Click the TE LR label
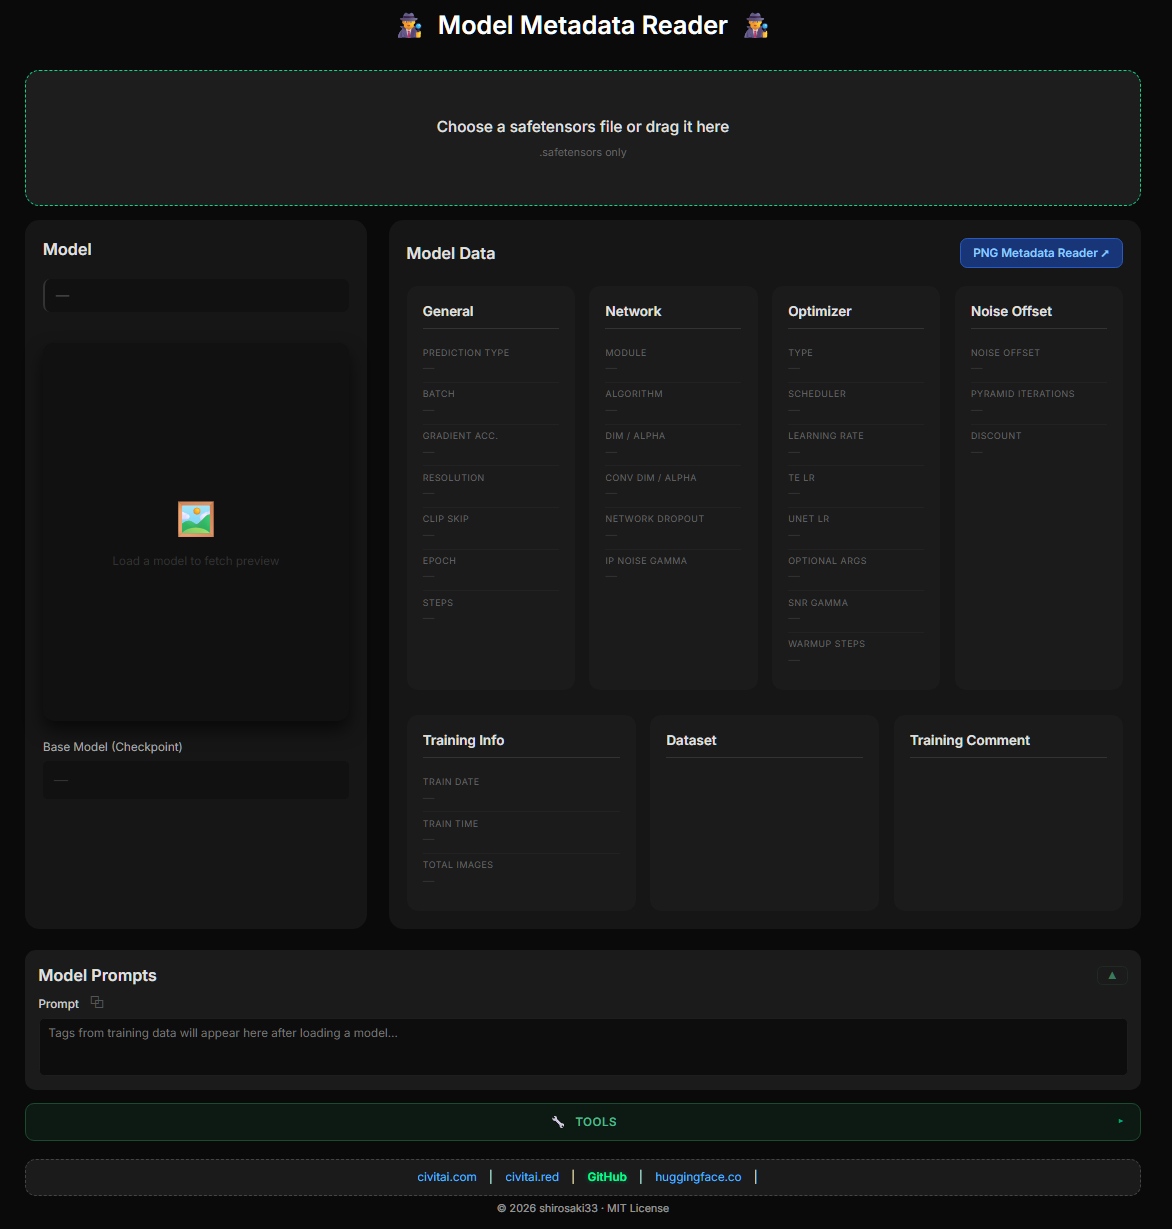The height and width of the screenshot is (1229, 1172). coord(801,478)
